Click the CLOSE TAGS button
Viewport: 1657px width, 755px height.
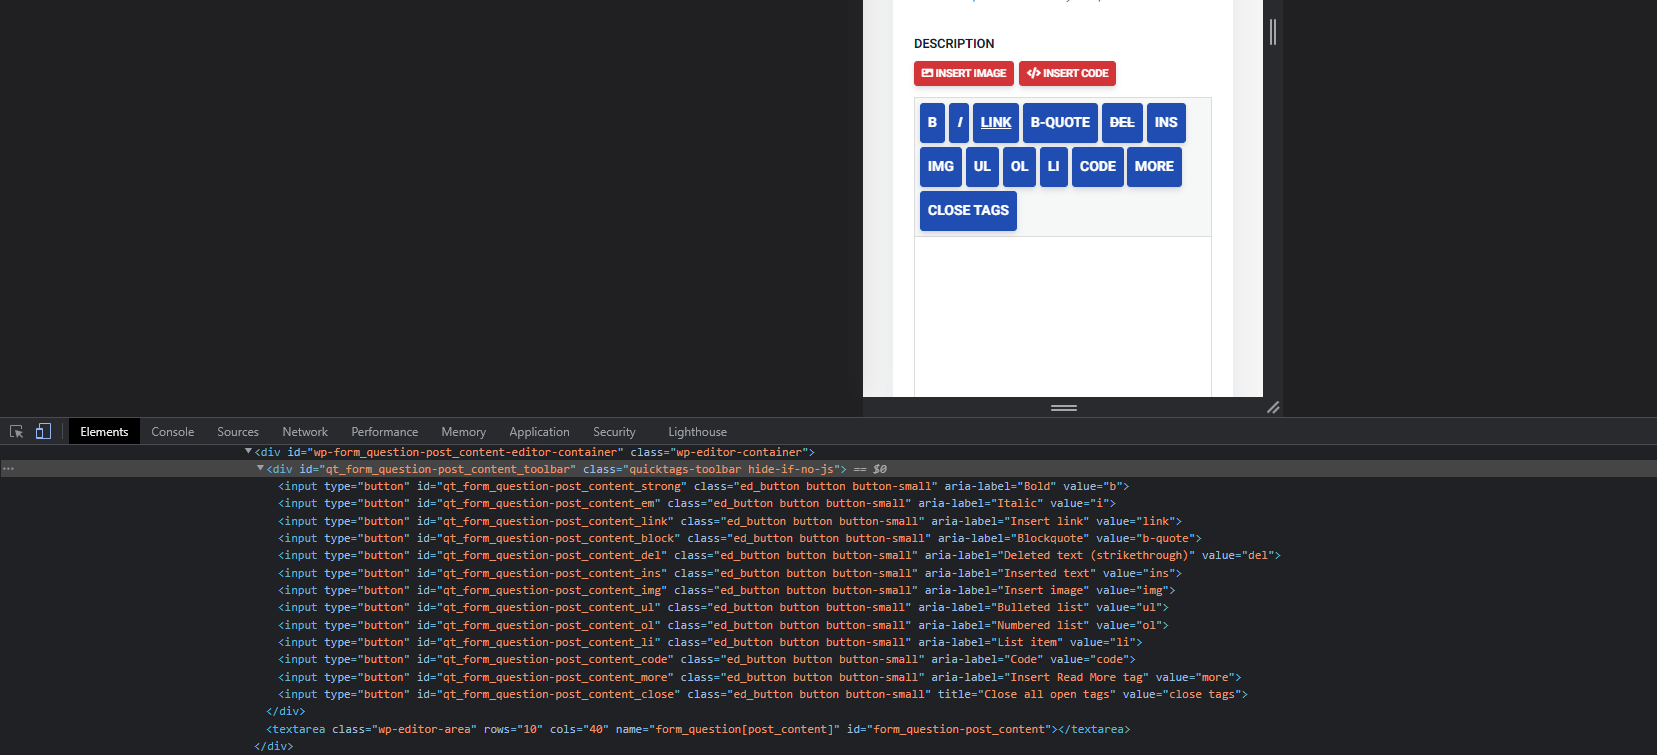(x=968, y=211)
